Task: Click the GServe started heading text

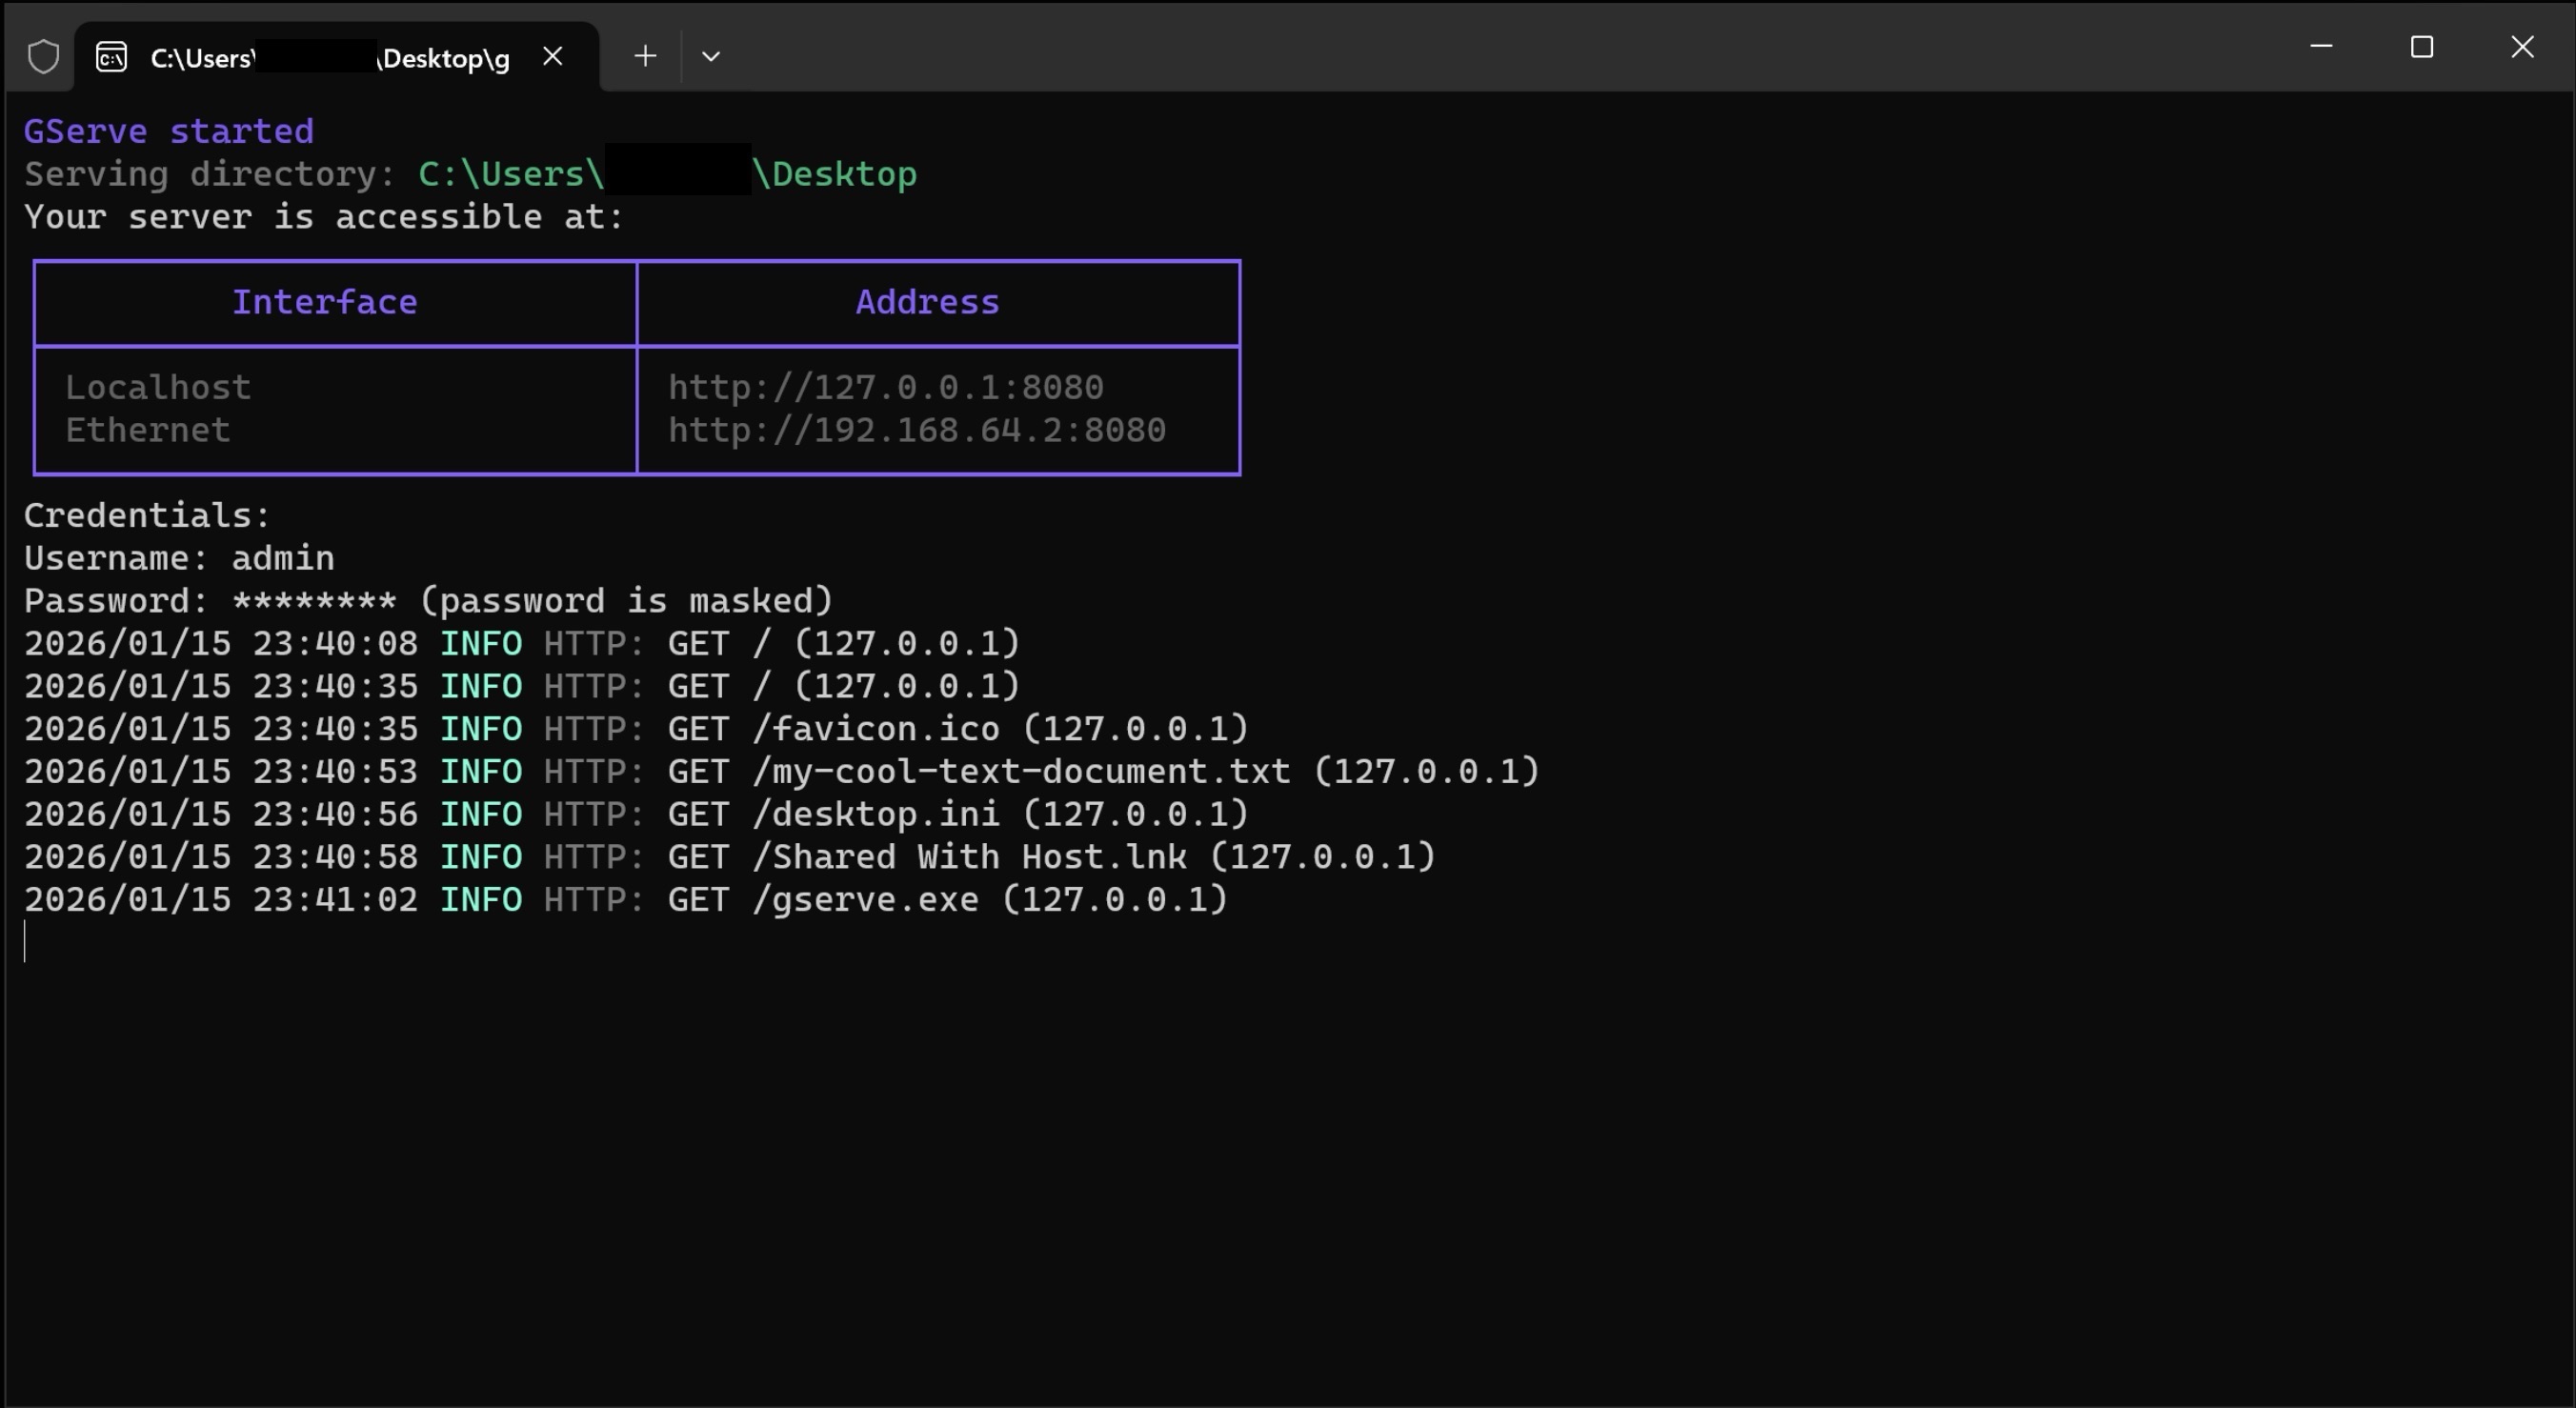Action: coord(169,132)
